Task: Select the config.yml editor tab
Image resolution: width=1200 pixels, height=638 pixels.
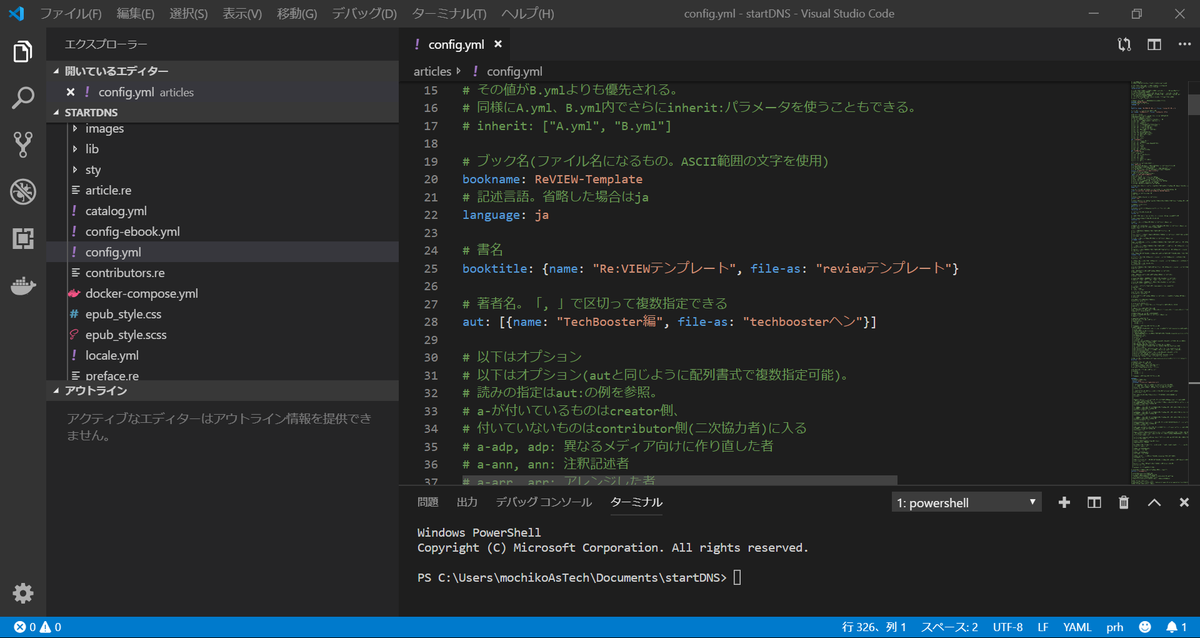Action: pyautogui.click(x=456, y=44)
